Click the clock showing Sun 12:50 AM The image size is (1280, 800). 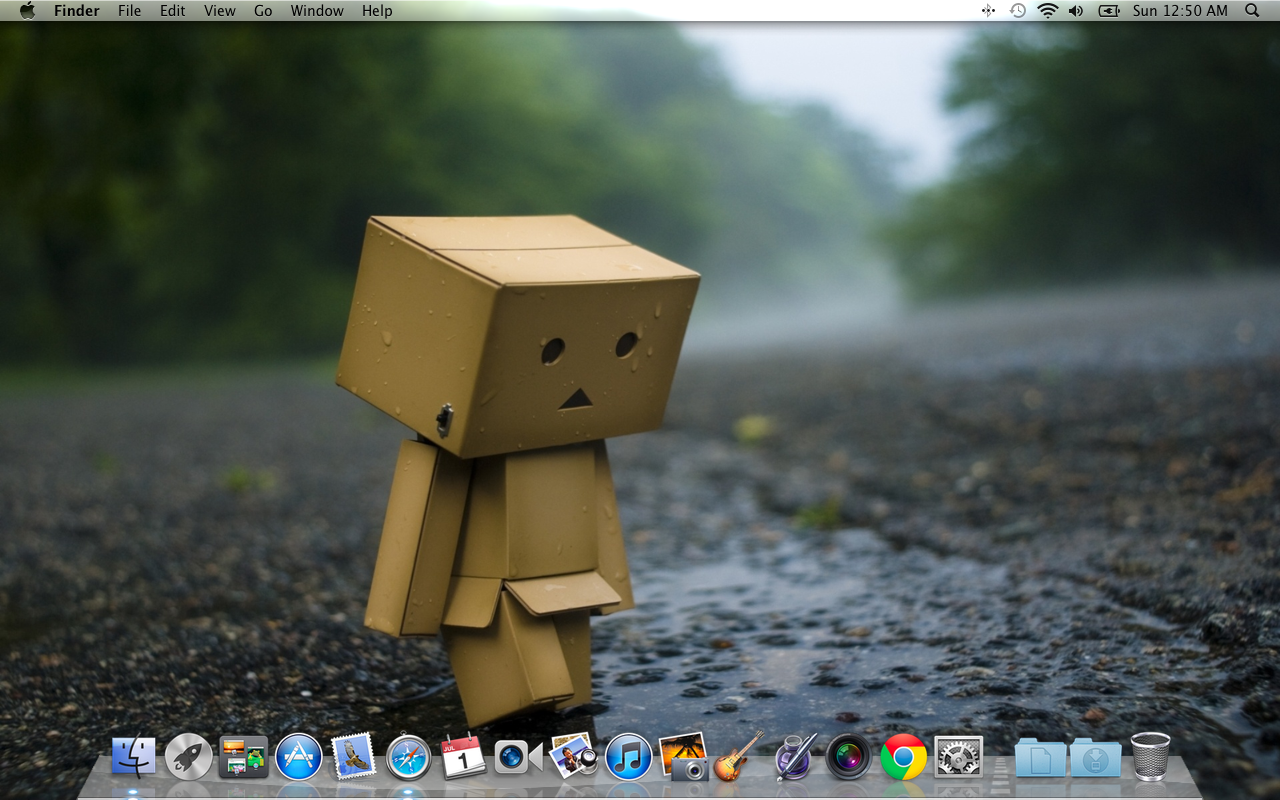click(x=1180, y=11)
